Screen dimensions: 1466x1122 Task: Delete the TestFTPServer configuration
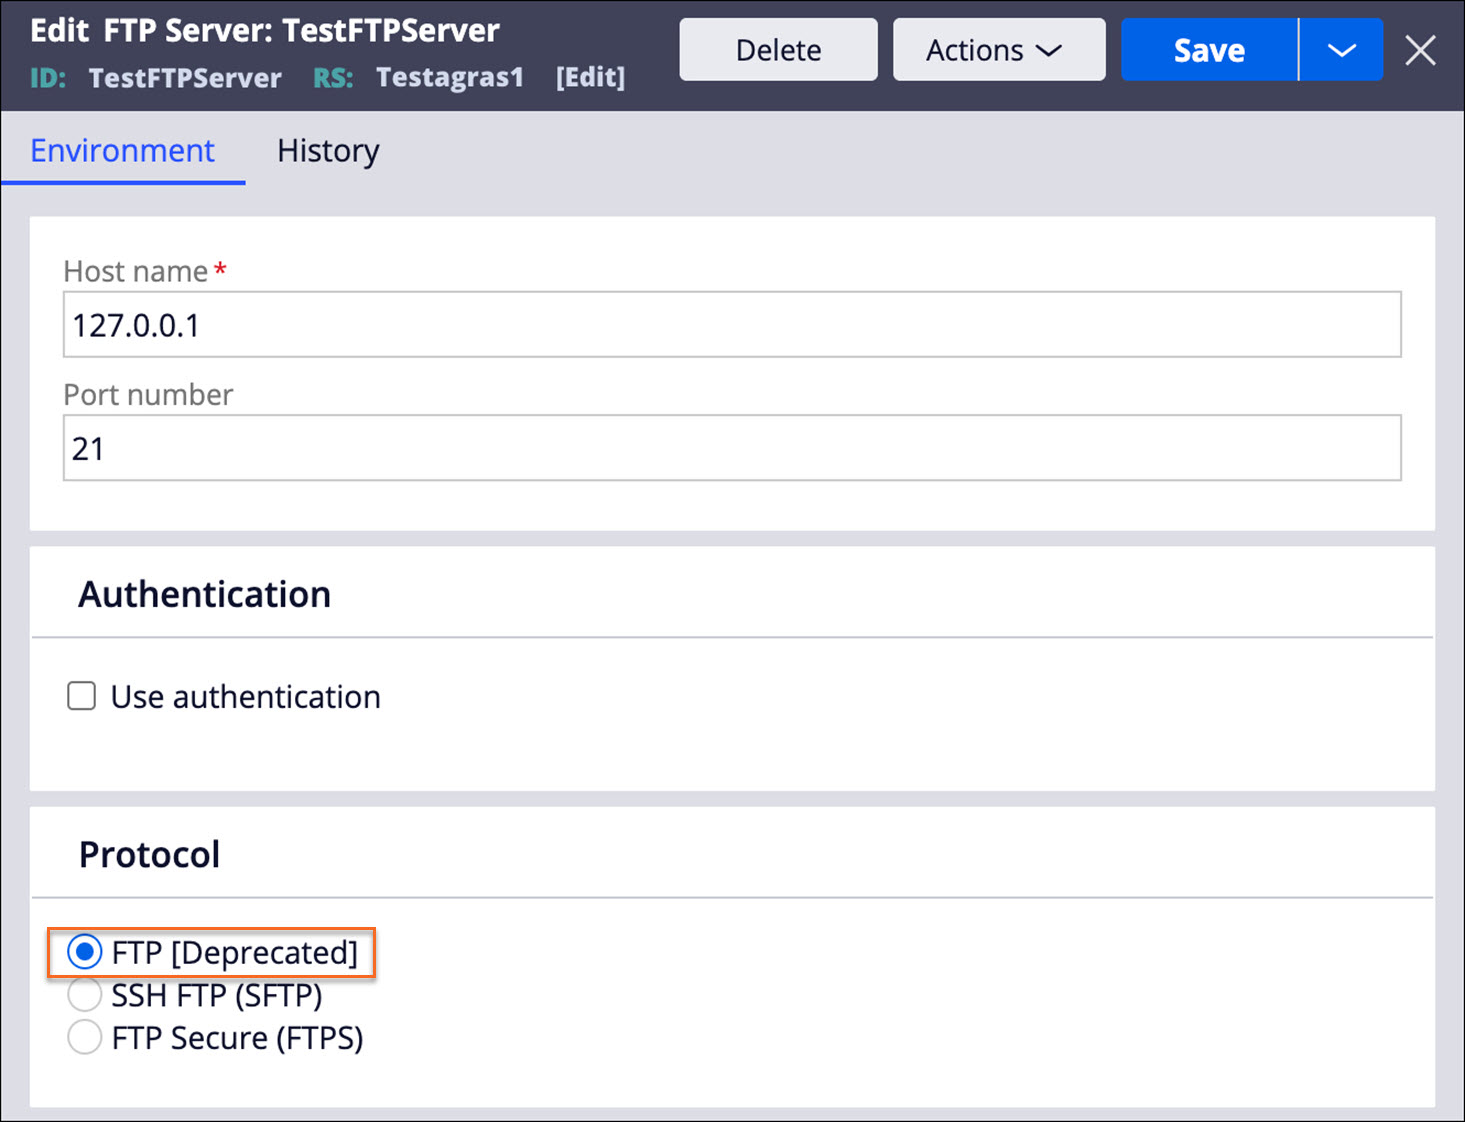pos(778,49)
